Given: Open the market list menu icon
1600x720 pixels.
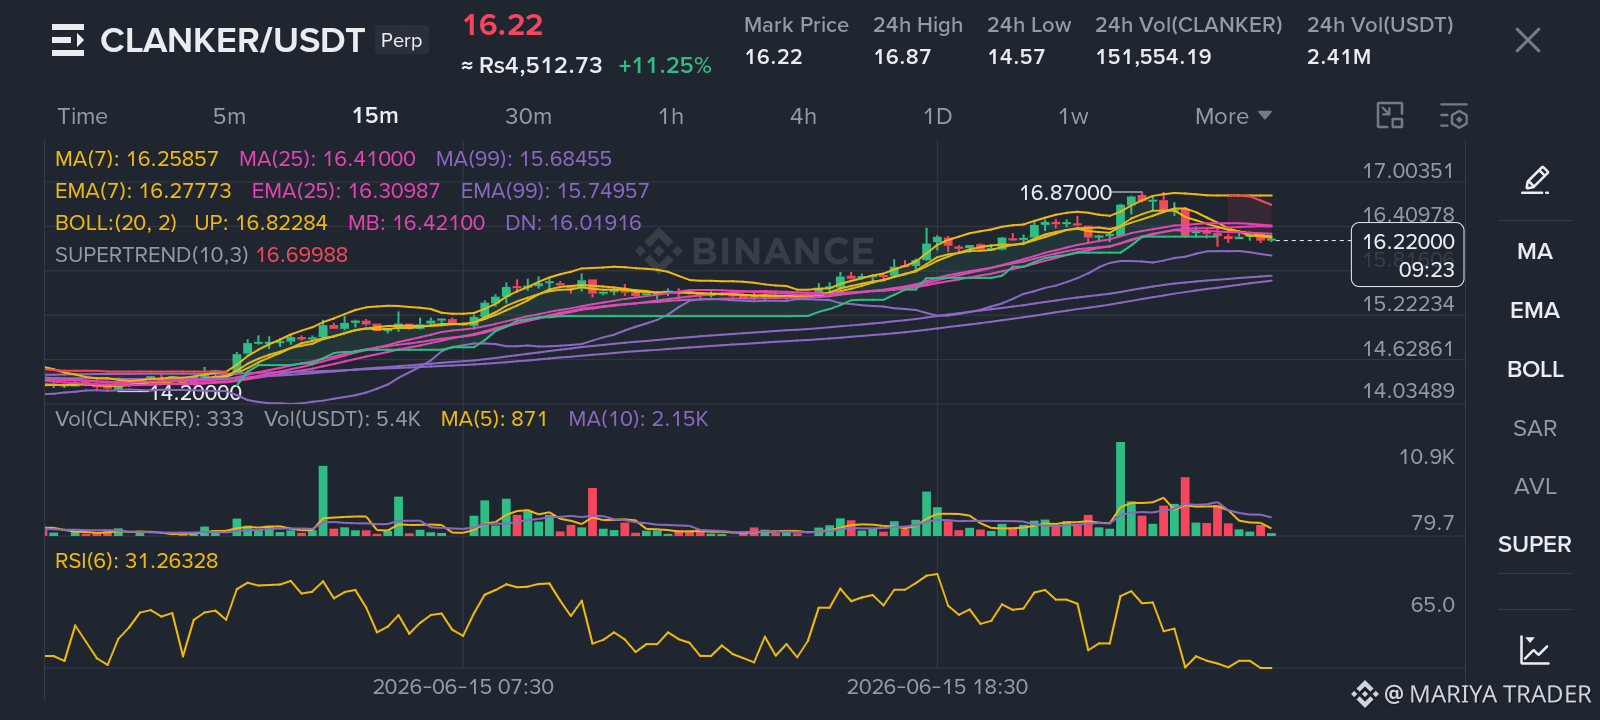Looking at the screenshot, I should [68, 40].
